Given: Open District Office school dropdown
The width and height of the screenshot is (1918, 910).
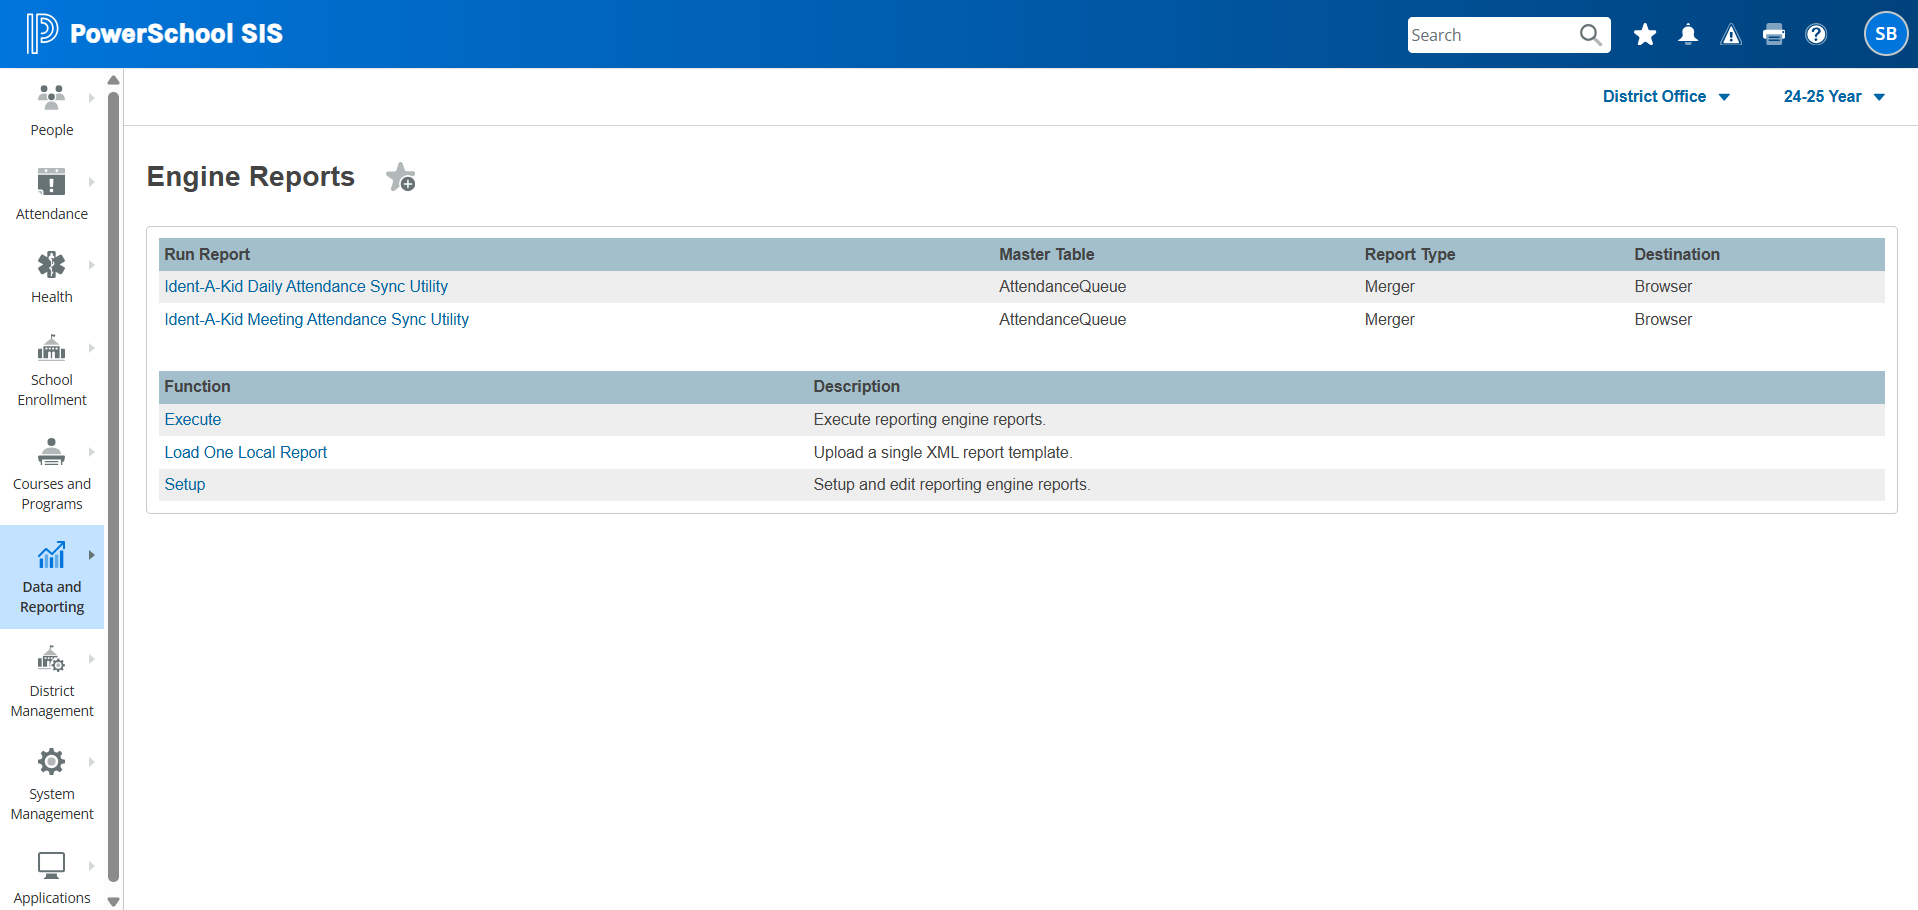Looking at the screenshot, I should tap(1666, 97).
